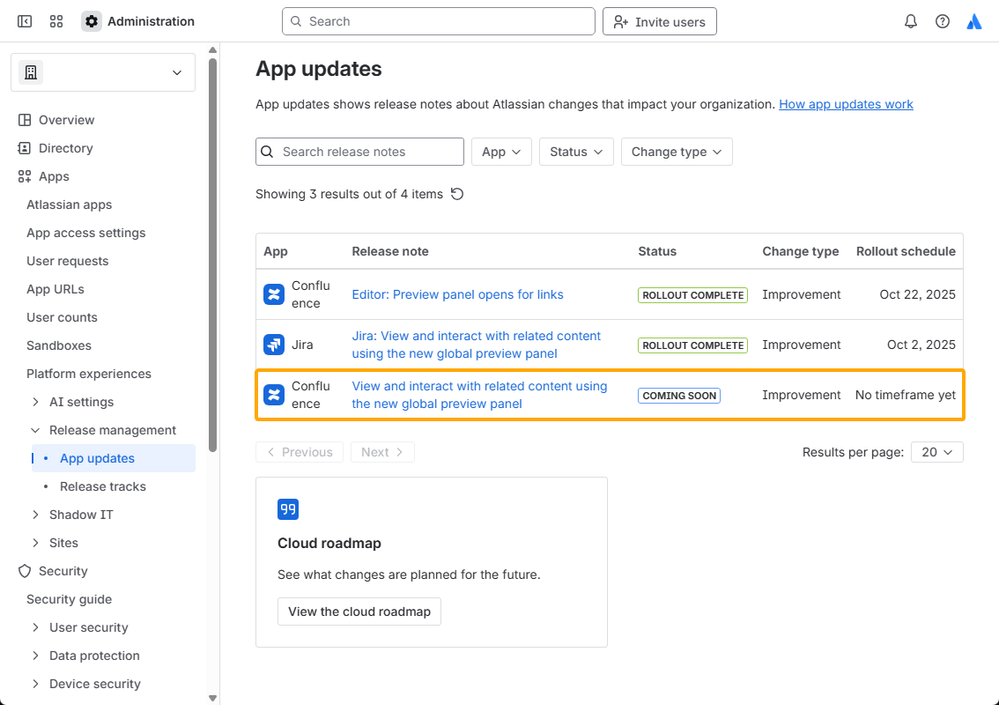
Task: Open the help question mark icon
Action: [x=942, y=21]
